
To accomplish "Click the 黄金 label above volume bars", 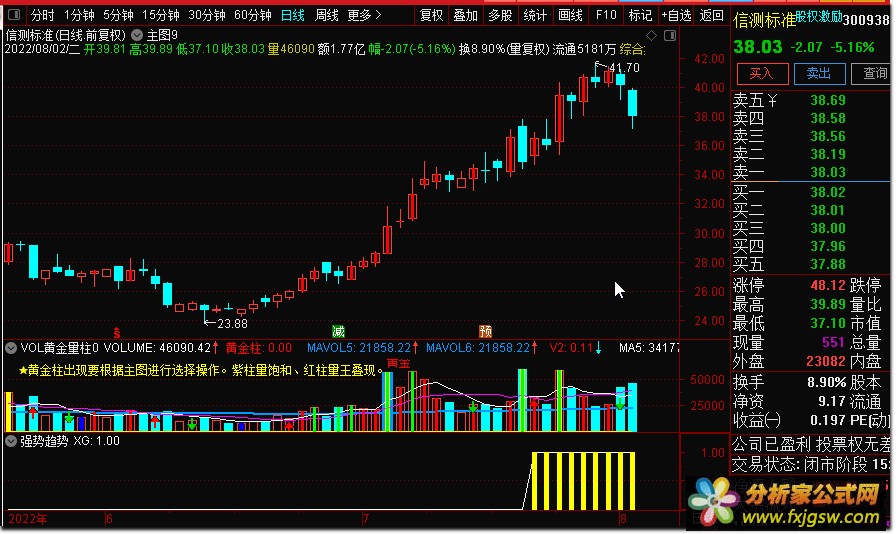I will pyautogui.click(x=398, y=363).
